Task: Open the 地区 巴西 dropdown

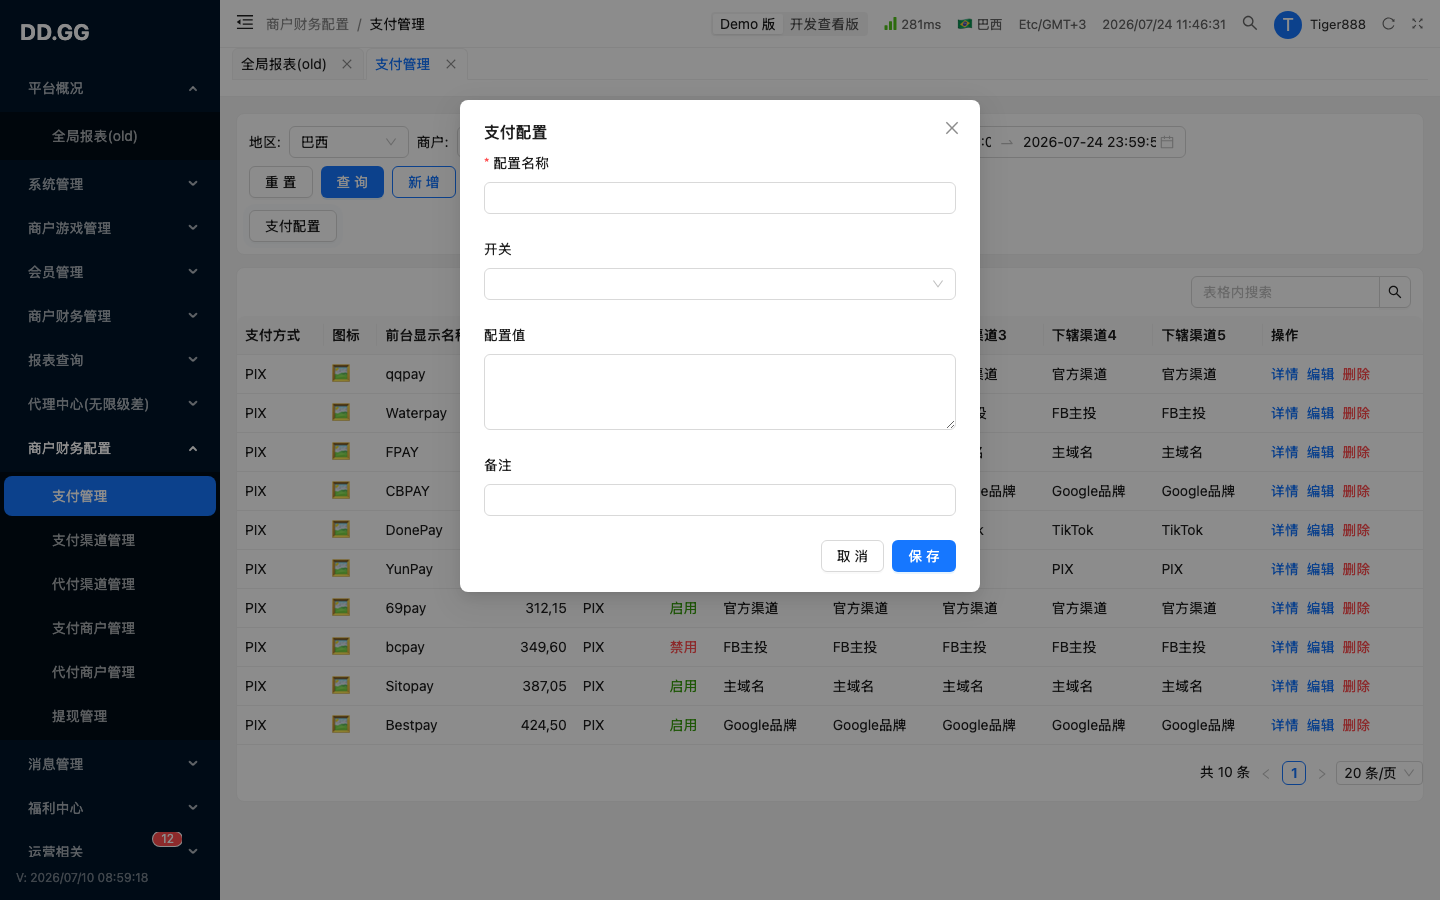Action: point(348,142)
